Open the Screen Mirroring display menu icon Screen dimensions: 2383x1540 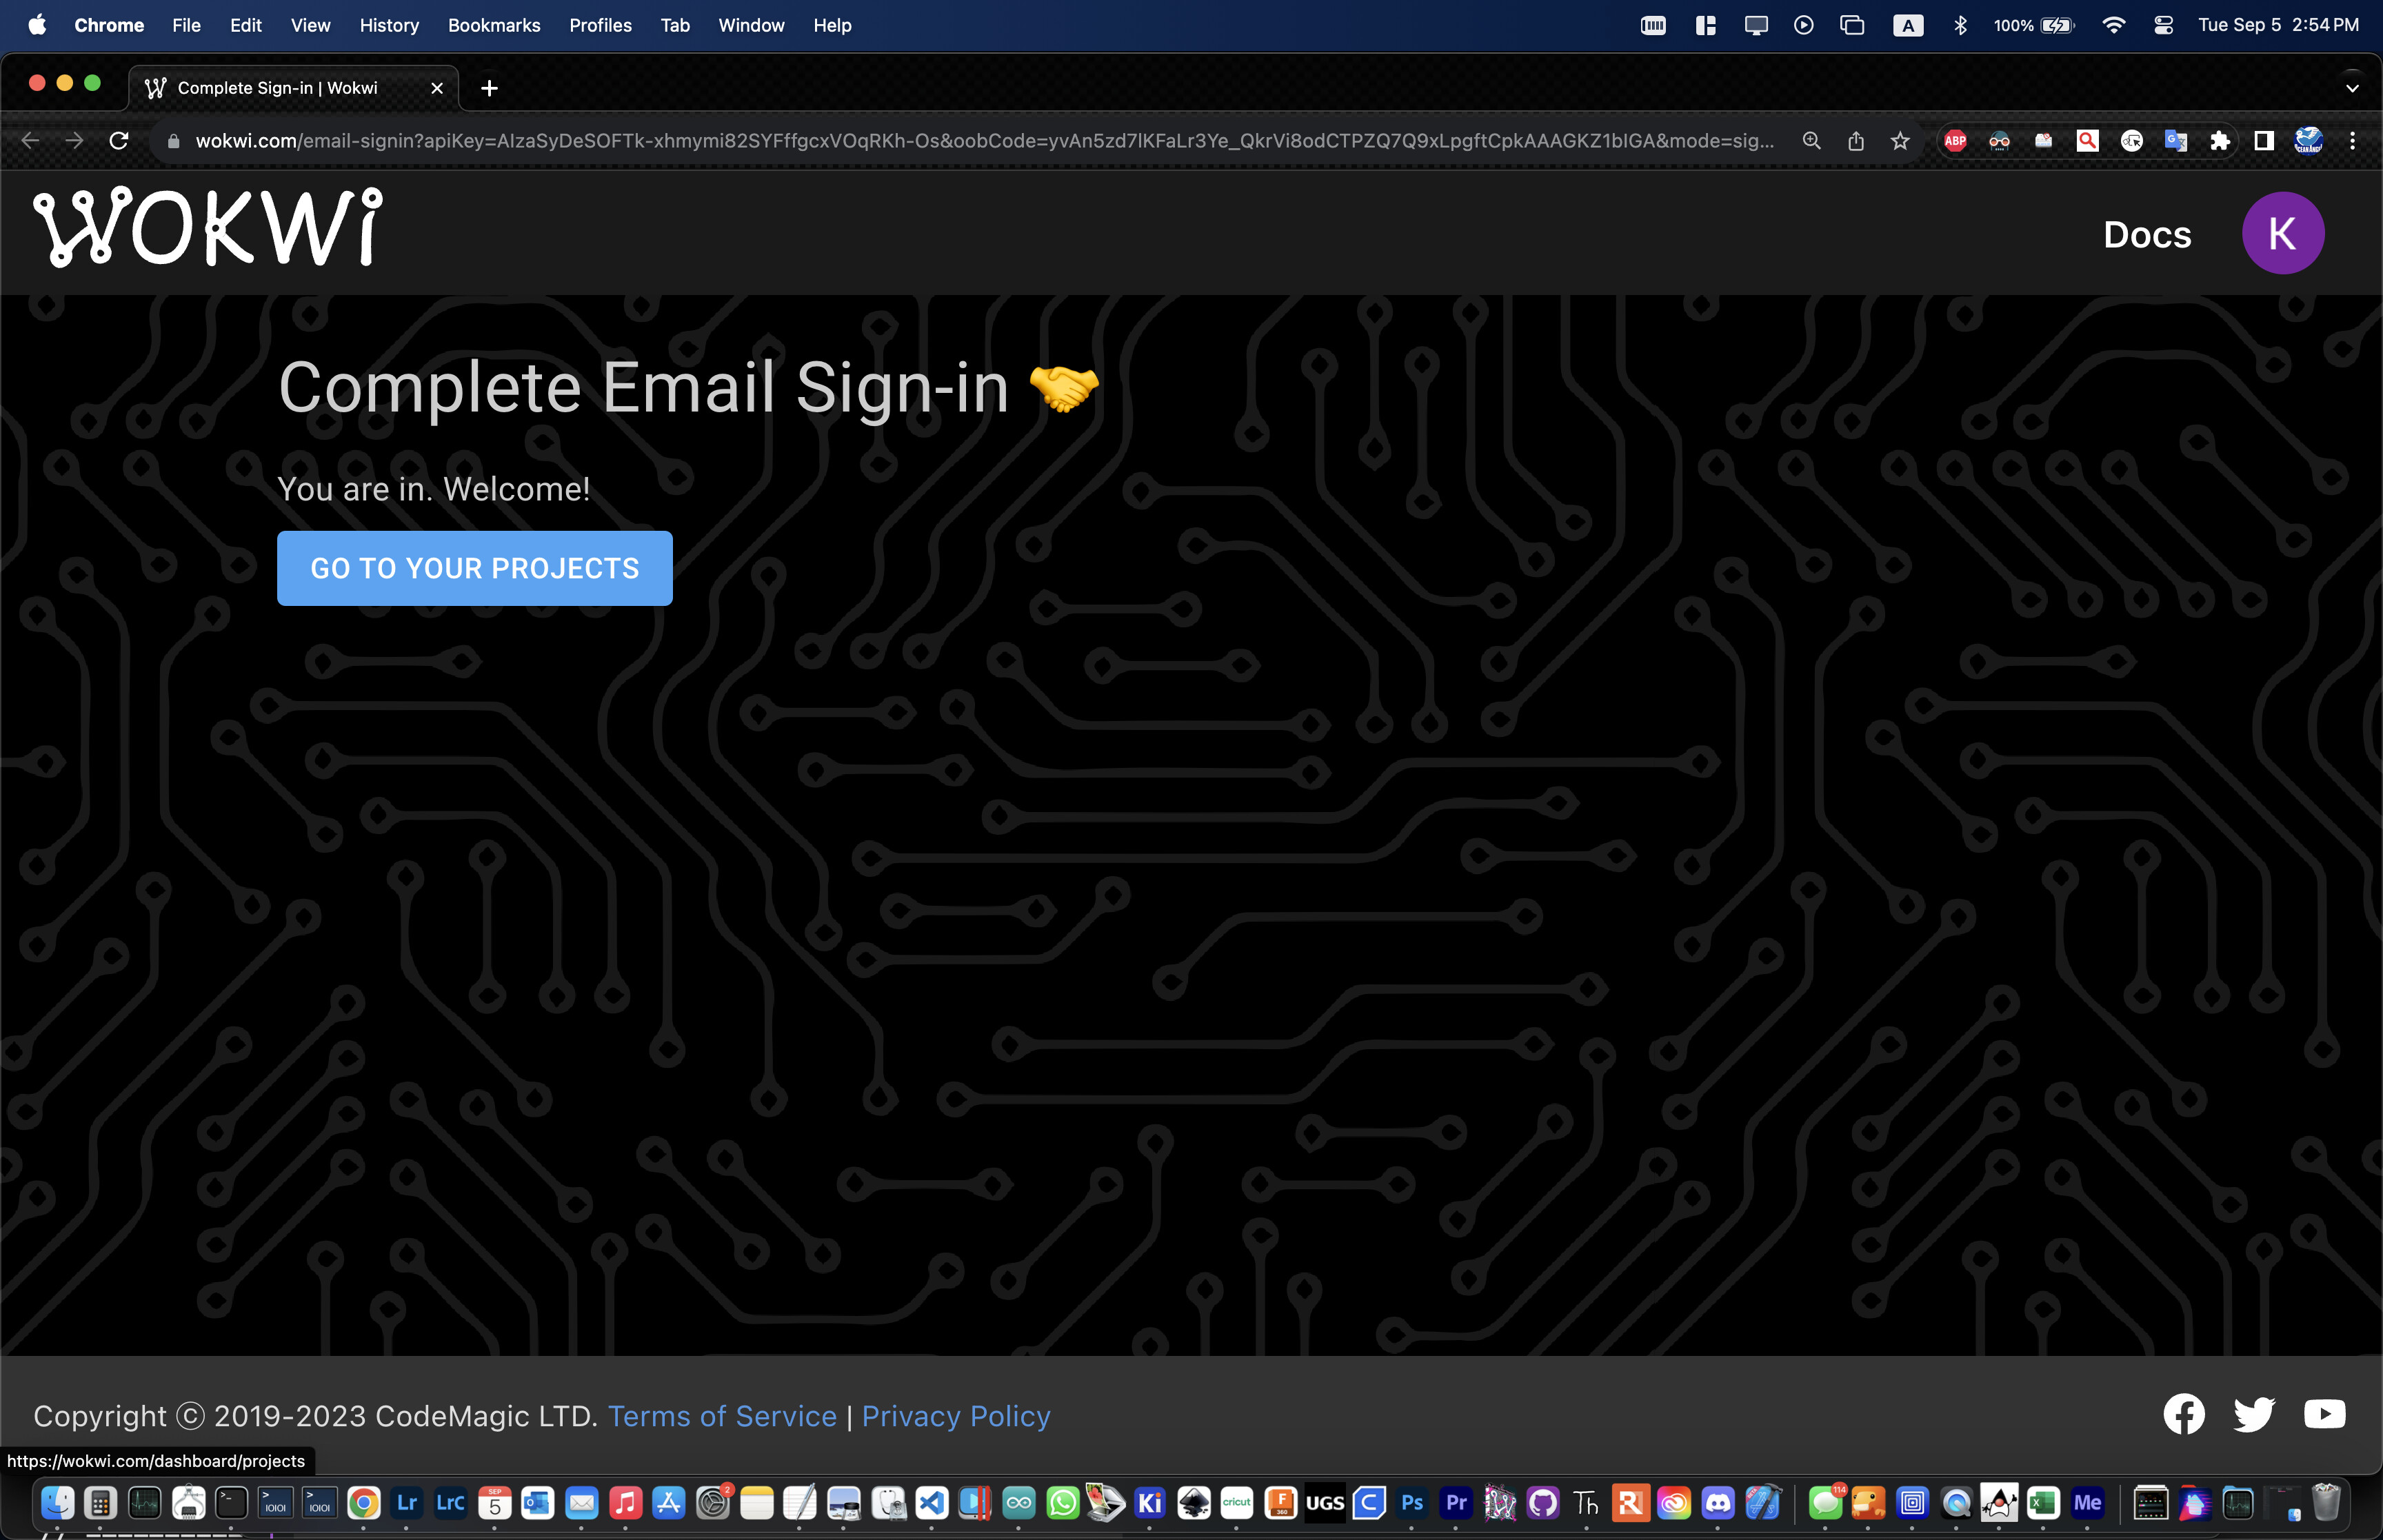(1756, 25)
